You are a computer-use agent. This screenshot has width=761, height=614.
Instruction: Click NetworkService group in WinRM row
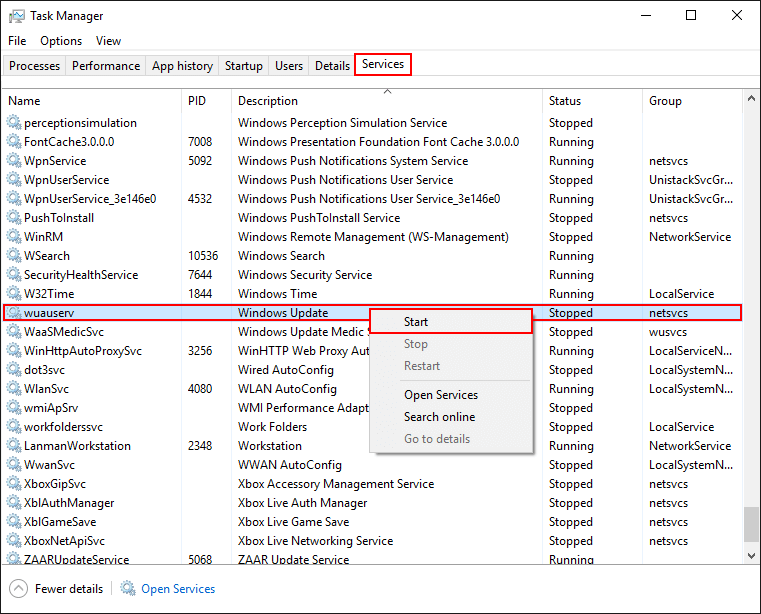(690, 236)
